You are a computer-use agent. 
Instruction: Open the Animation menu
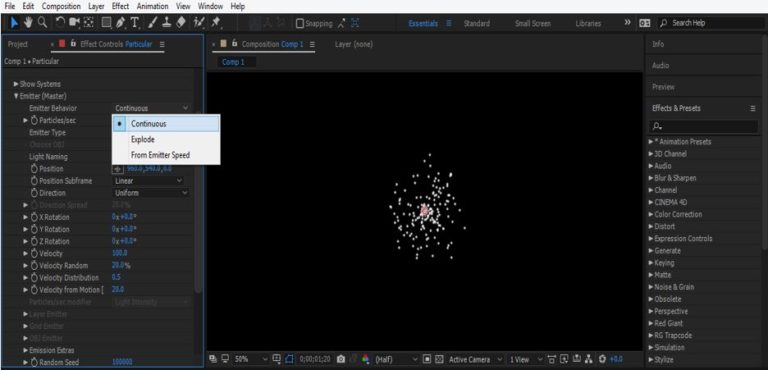click(152, 6)
